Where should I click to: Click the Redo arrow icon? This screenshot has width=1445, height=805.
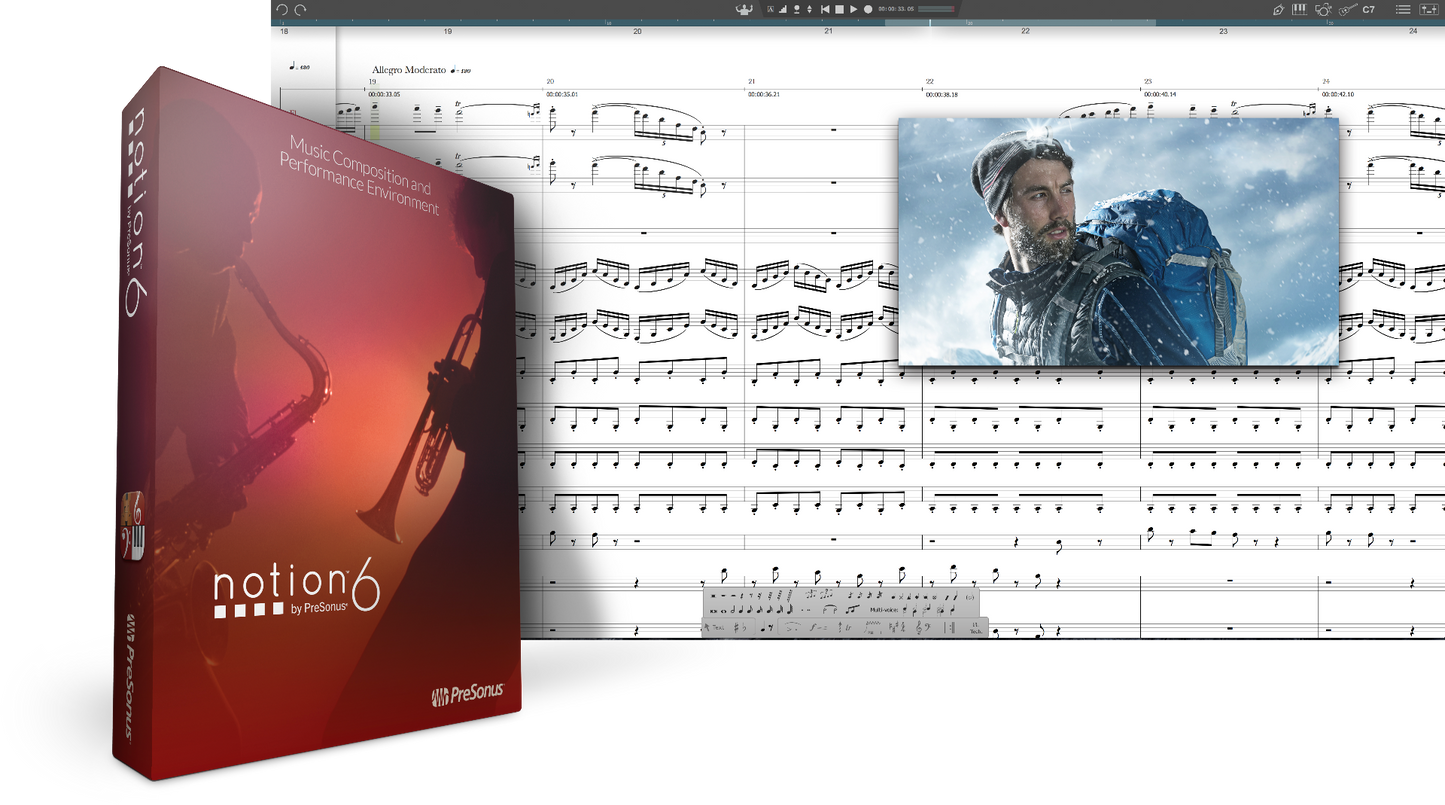tap(300, 9)
